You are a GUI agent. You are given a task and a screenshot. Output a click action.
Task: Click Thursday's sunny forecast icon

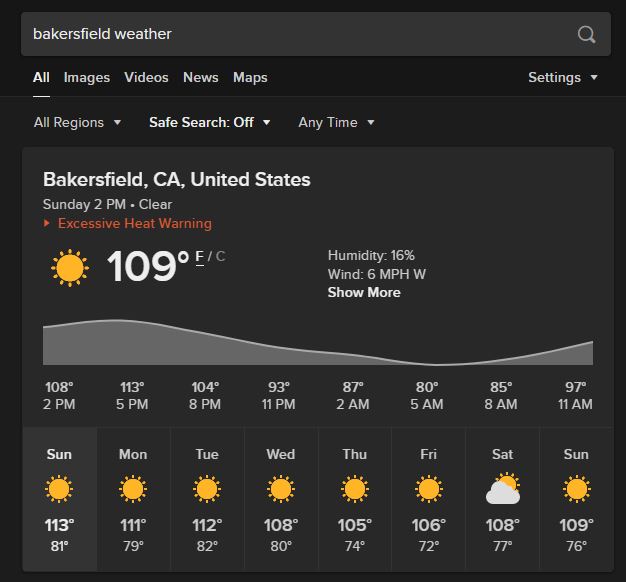point(355,489)
